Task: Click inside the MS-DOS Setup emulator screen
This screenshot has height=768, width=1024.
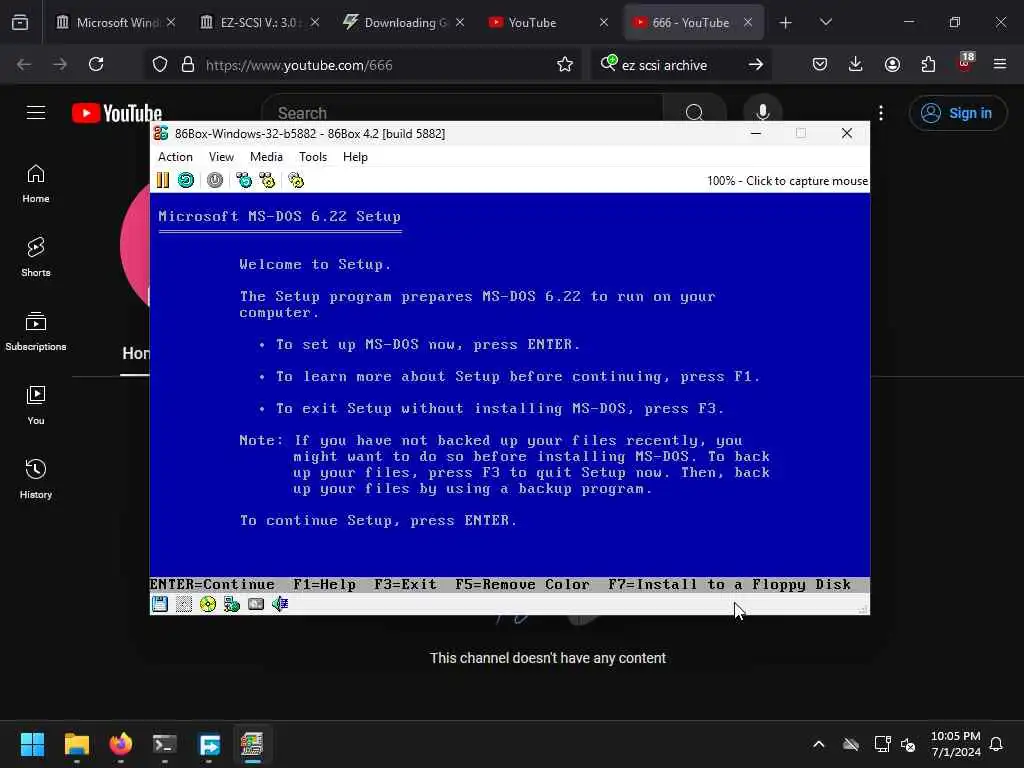Action: click(x=509, y=392)
